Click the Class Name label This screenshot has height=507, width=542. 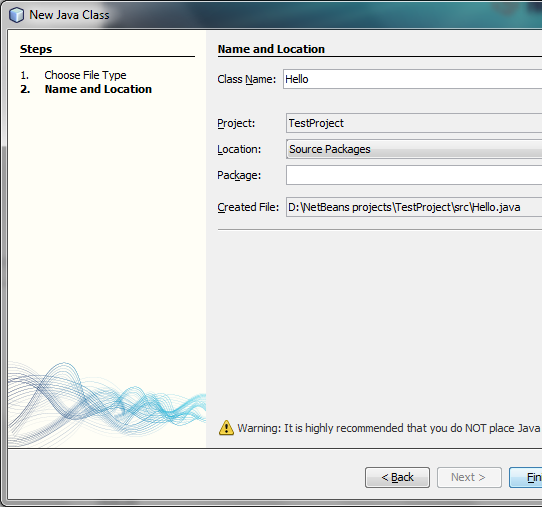click(x=247, y=79)
